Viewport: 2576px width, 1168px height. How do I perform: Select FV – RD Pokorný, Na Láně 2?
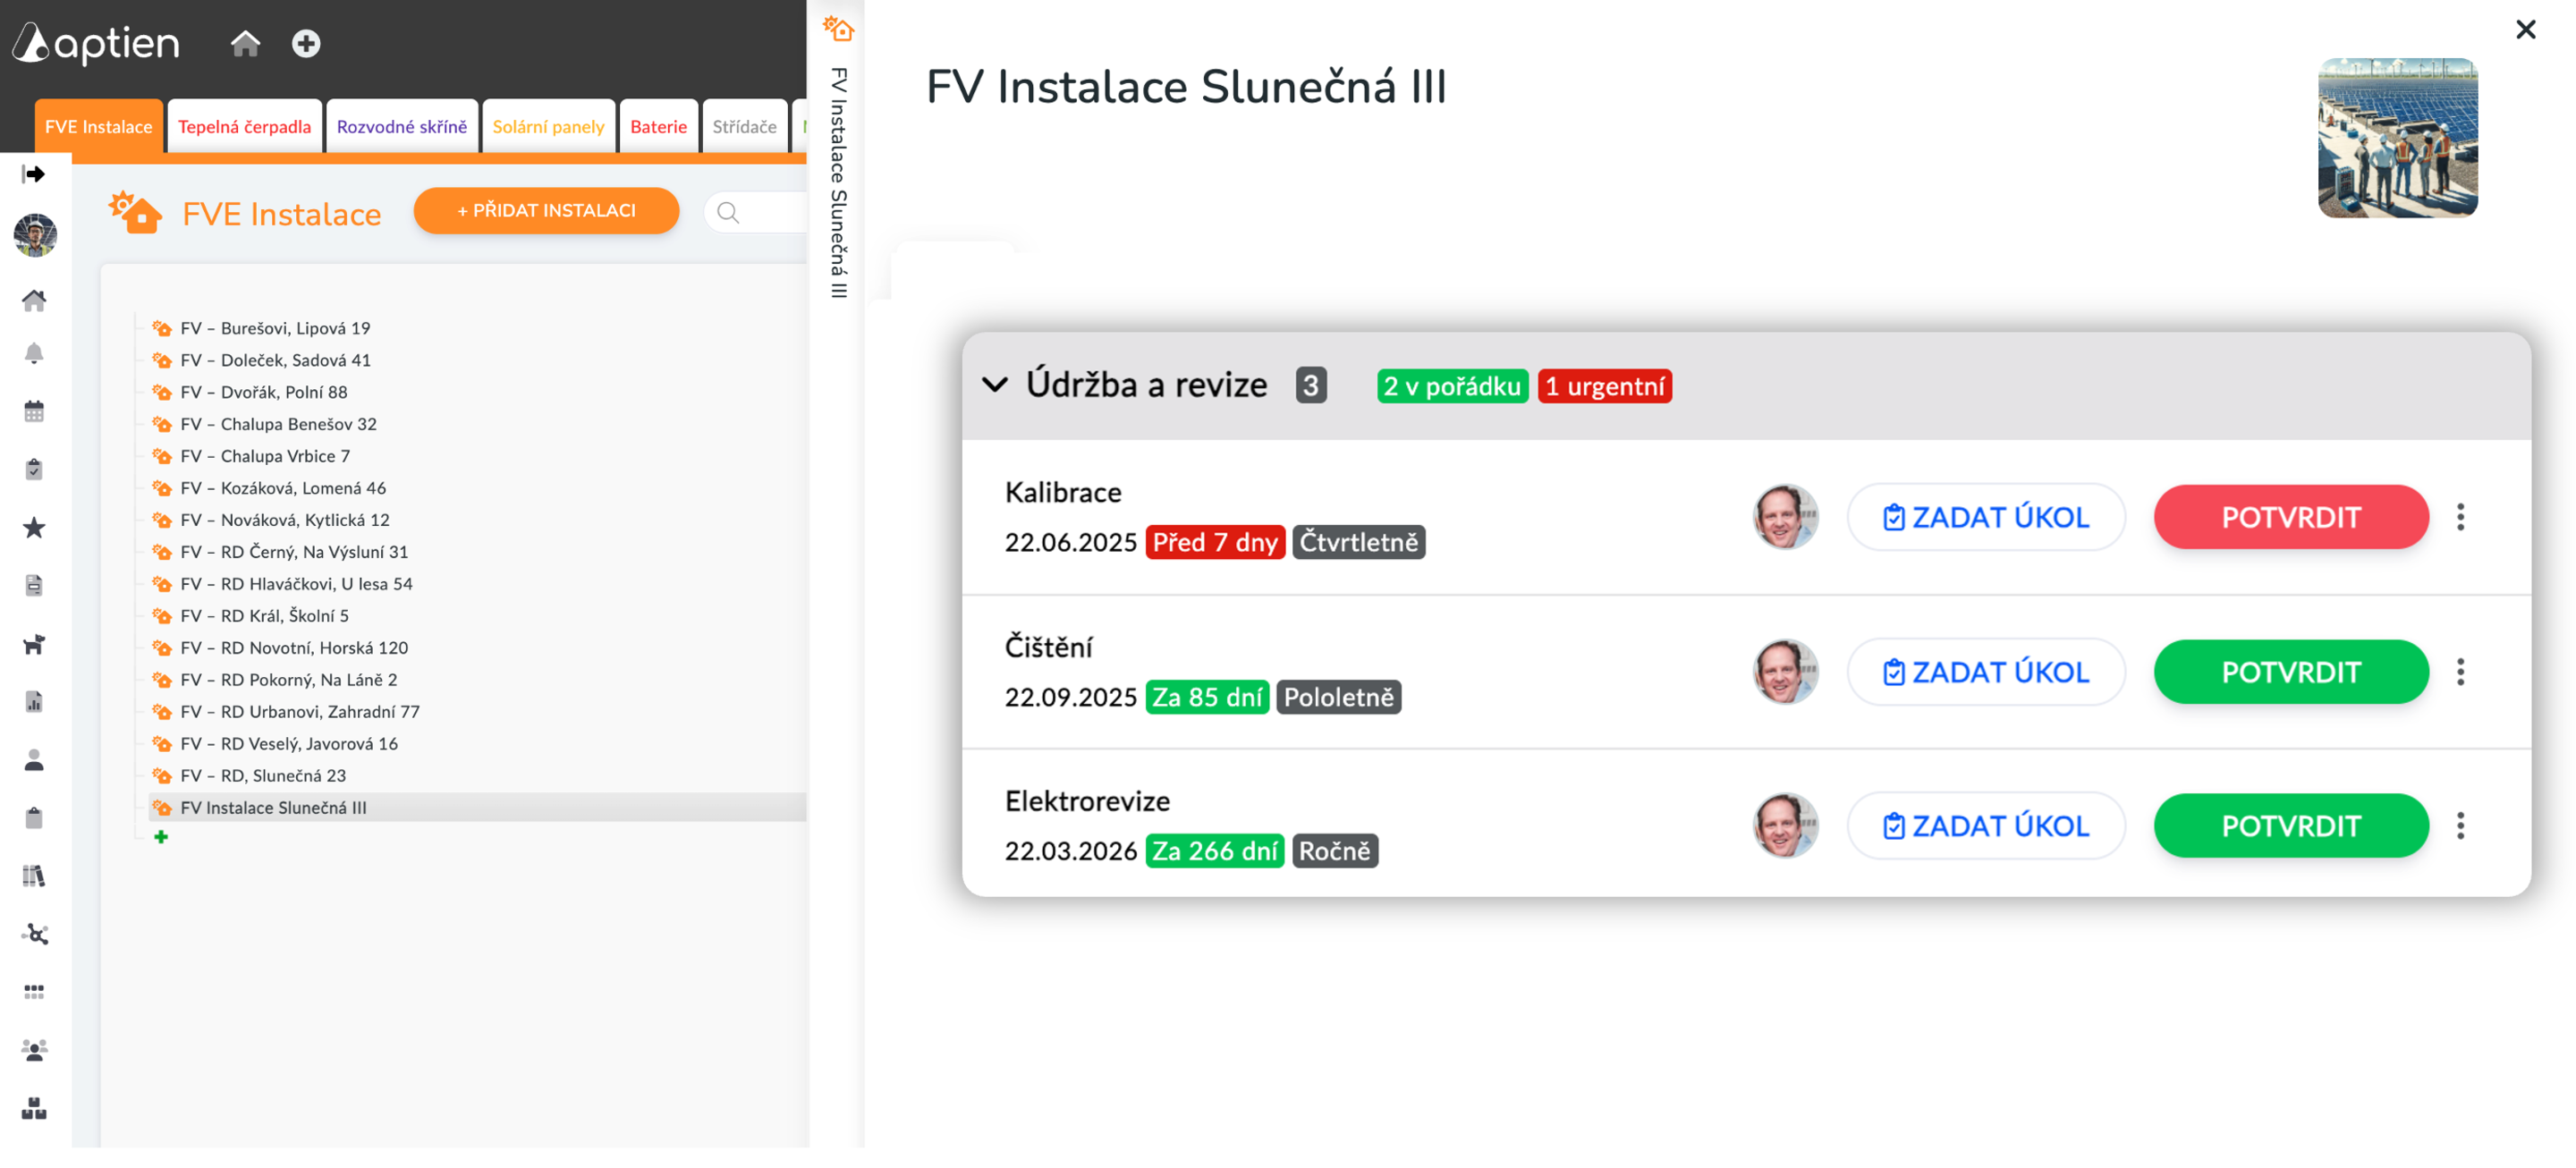(289, 680)
